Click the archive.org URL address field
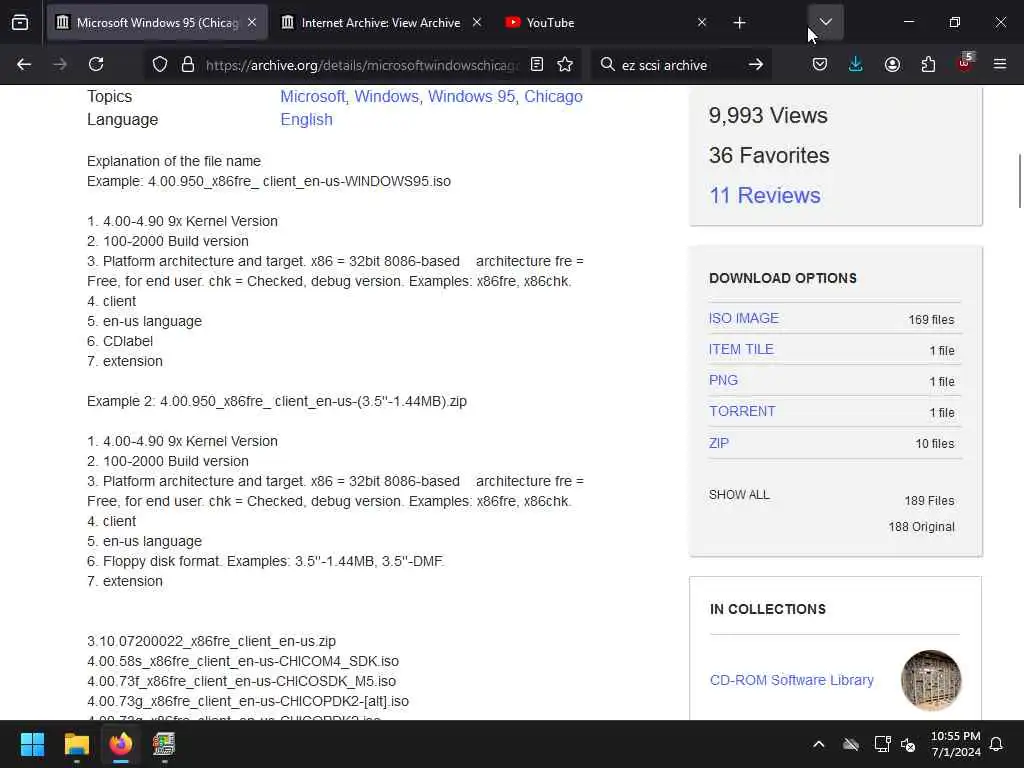Viewport: 1024px width, 768px height. (x=362, y=65)
